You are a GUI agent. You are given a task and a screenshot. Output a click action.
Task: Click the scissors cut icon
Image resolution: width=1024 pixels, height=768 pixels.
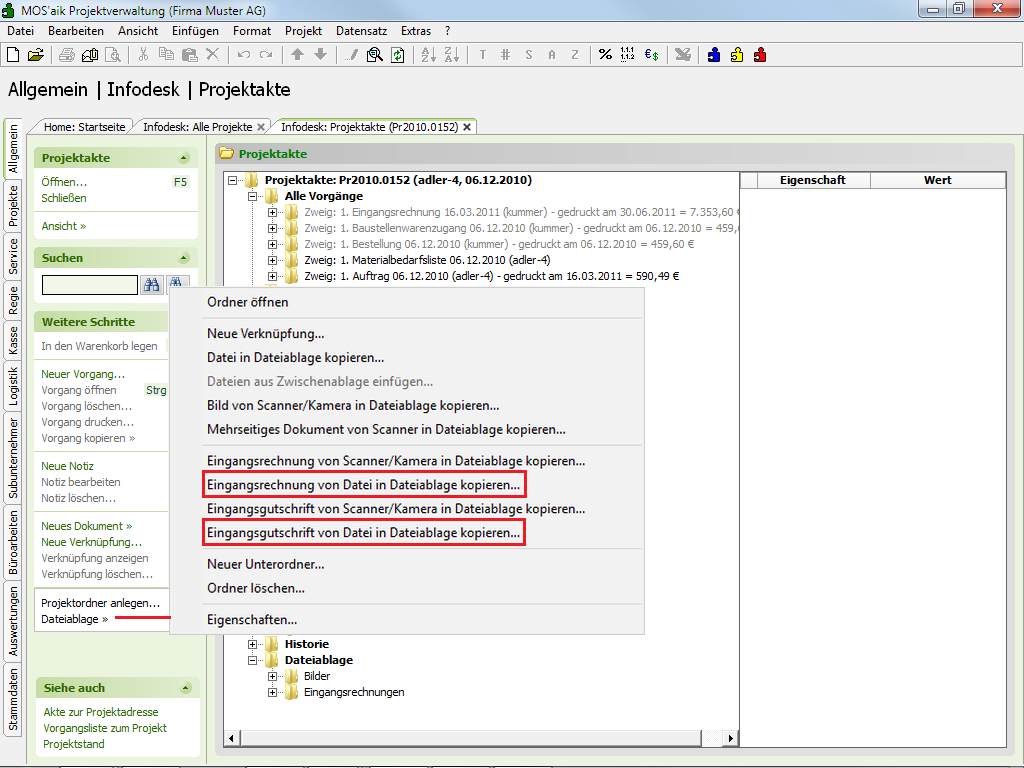(143, 55)
